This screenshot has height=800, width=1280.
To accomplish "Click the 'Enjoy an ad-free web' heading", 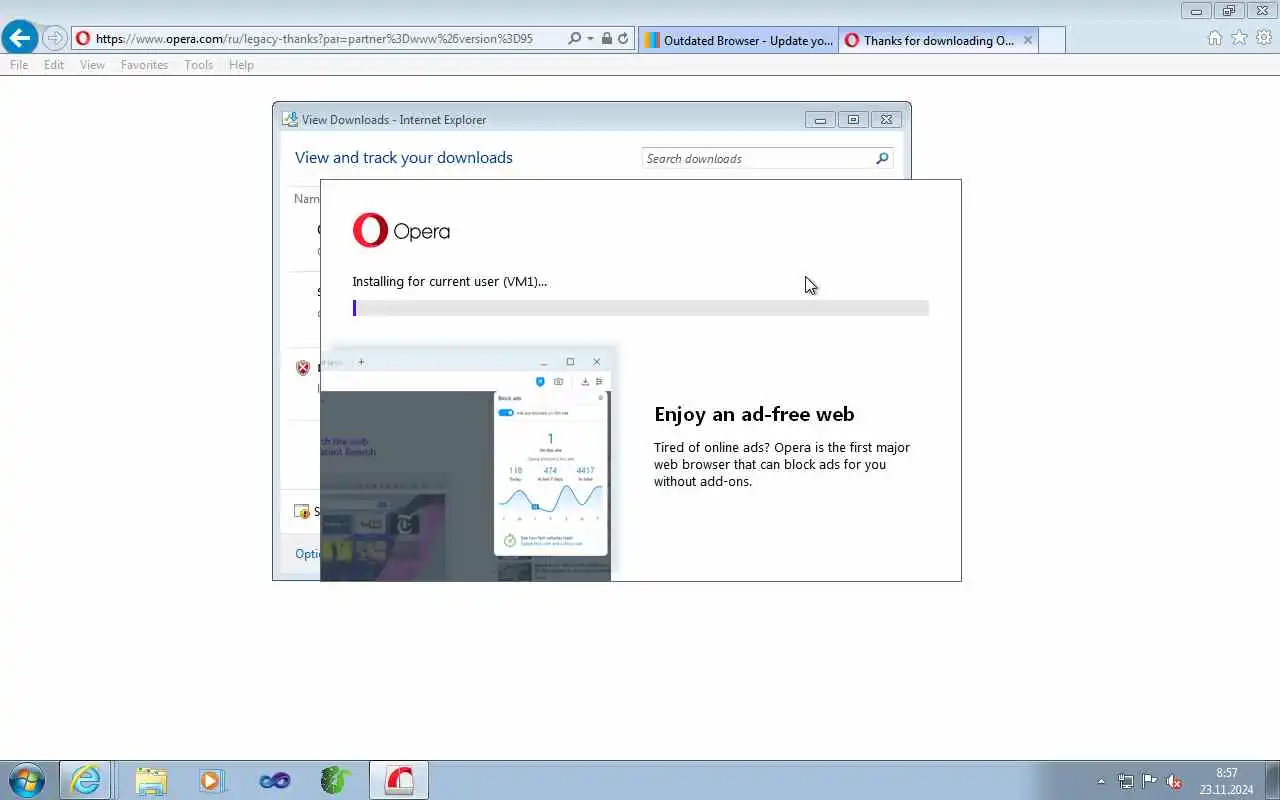I will tap(754, 414).
